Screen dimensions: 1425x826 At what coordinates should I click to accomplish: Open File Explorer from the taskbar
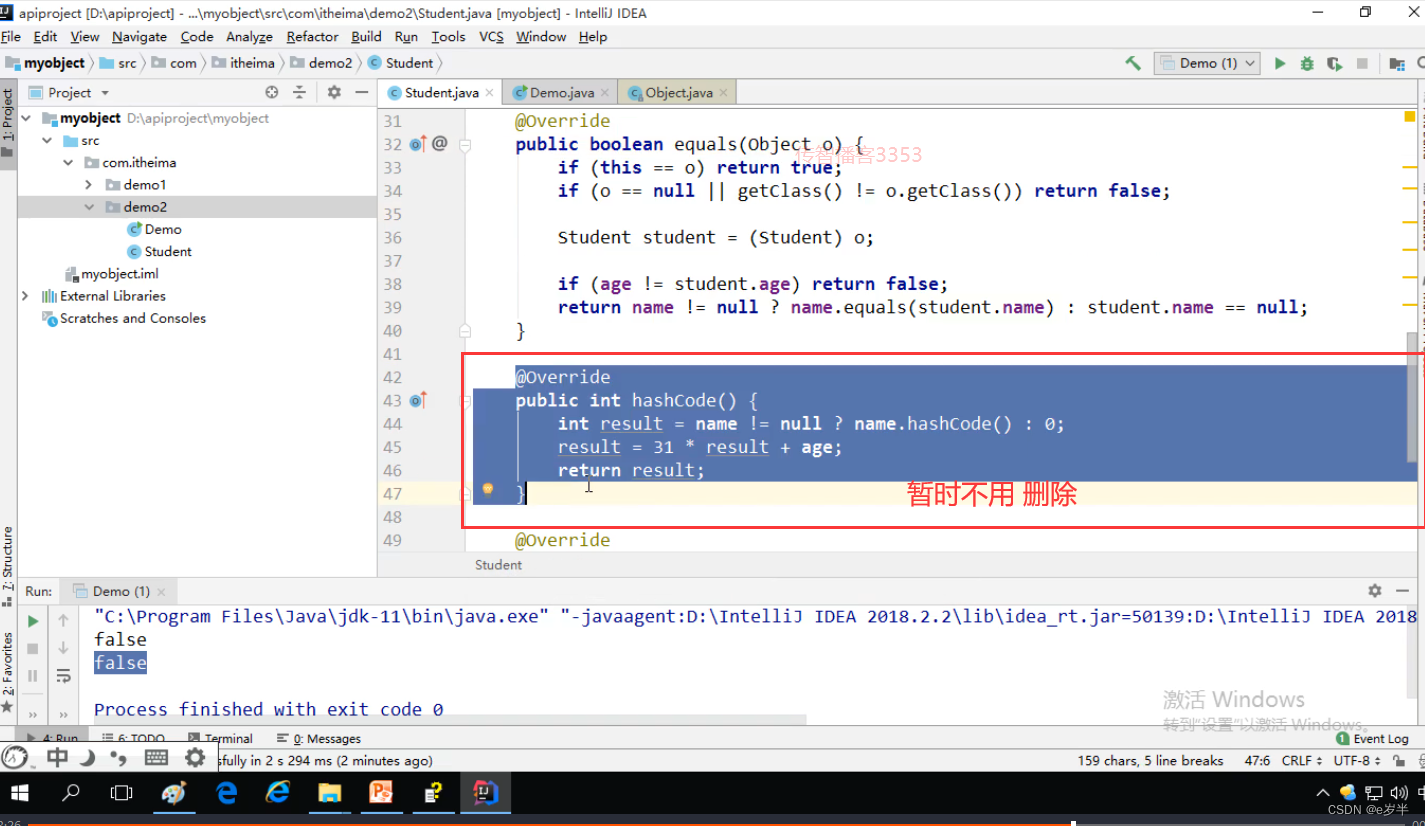tap(329, 793)
